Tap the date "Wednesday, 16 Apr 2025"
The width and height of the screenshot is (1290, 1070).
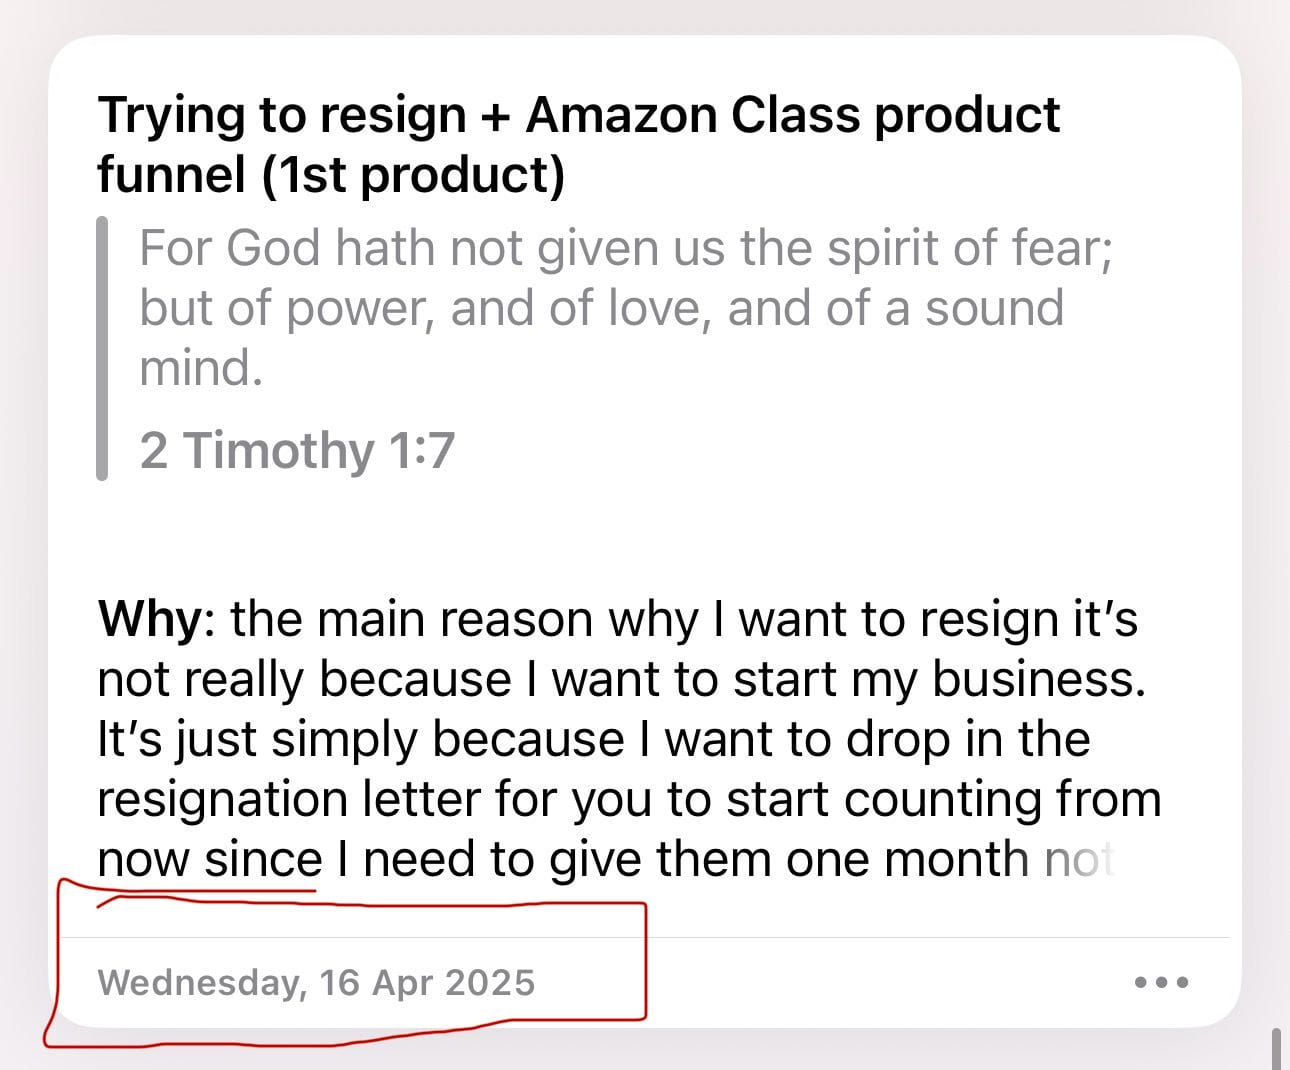[x=316, y=982]
